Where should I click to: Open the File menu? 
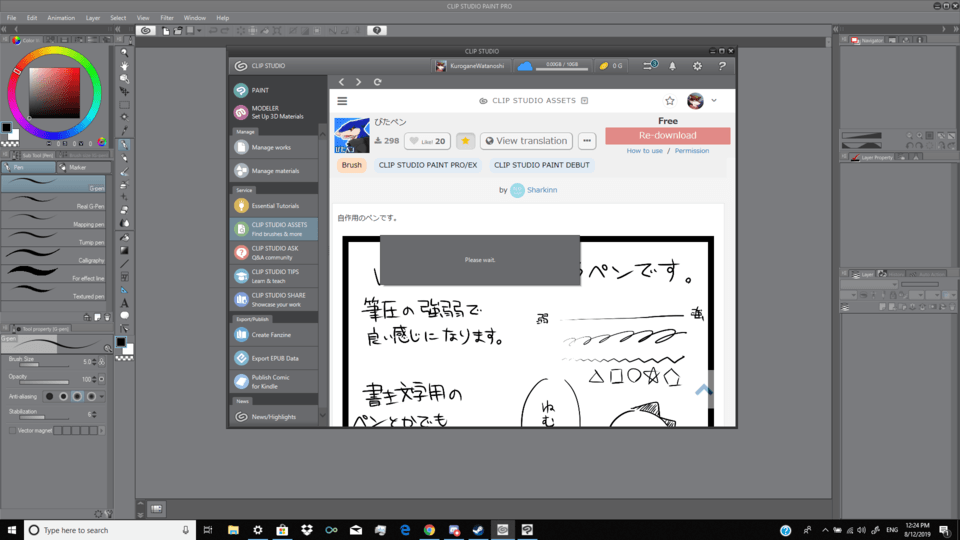12,18
